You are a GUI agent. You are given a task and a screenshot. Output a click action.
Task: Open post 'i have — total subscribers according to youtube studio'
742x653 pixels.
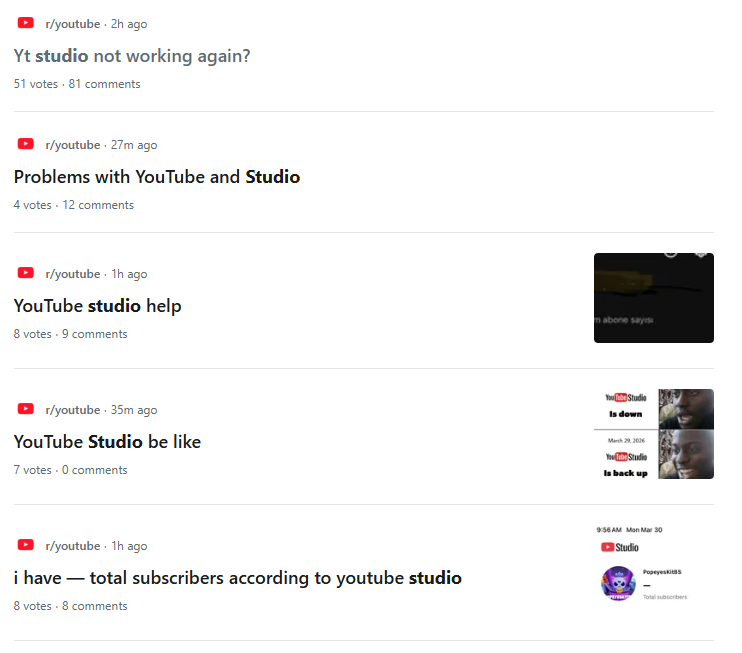coord(238,578)
